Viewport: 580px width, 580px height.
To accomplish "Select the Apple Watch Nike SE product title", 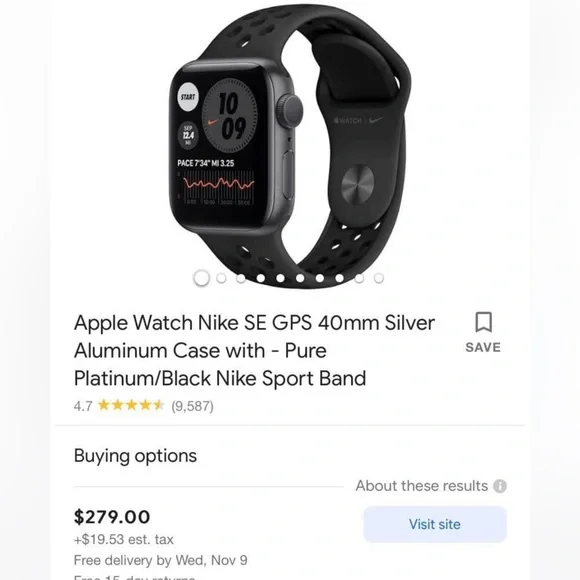I will click(254, 351).
